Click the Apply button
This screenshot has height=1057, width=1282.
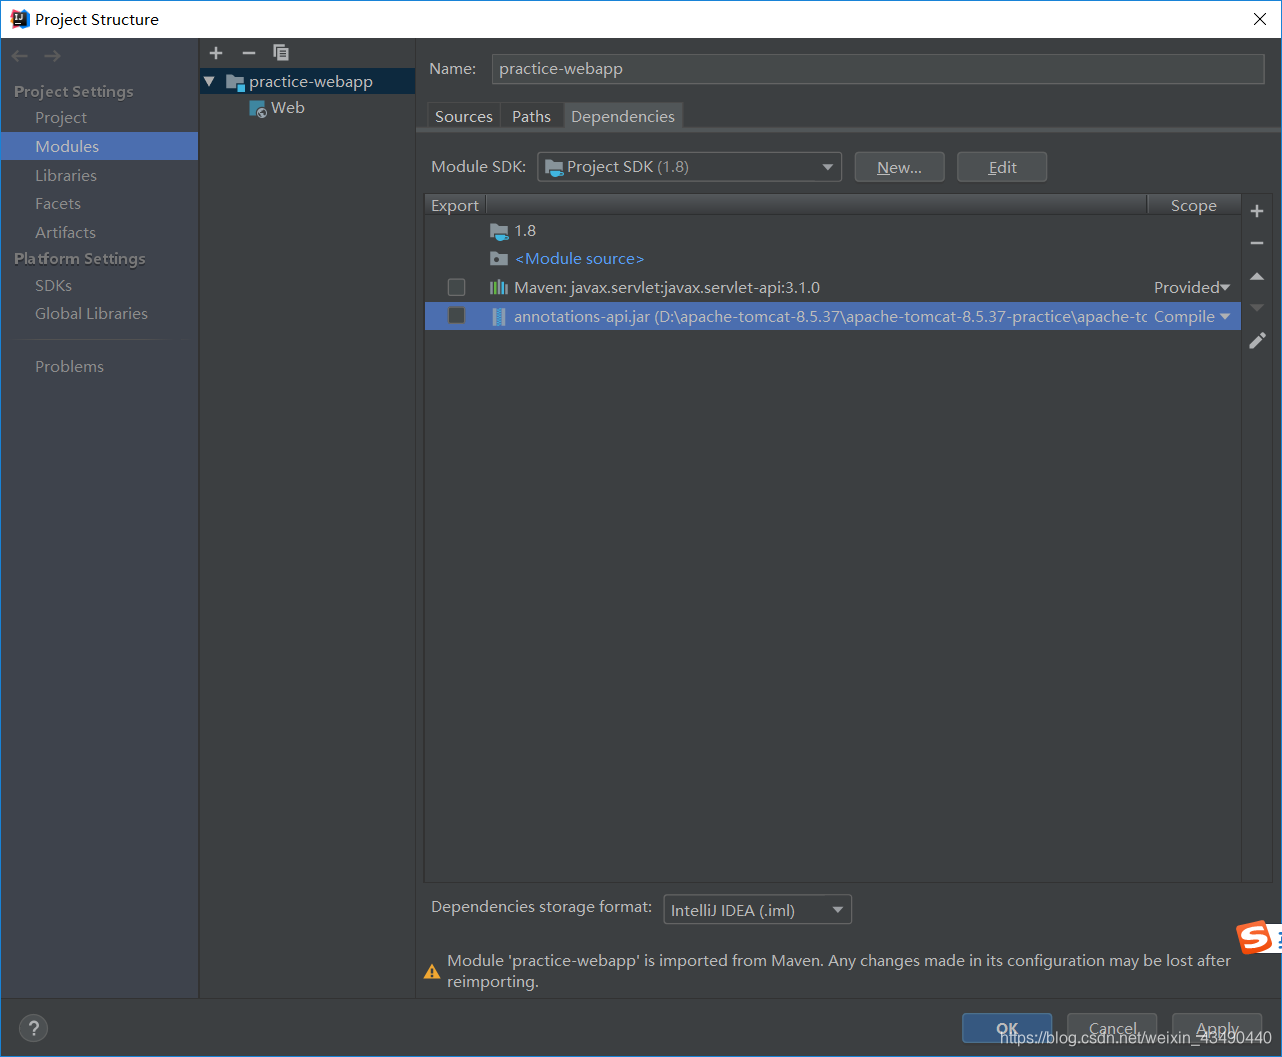pyautogui.click(x=1217, y=1028)
